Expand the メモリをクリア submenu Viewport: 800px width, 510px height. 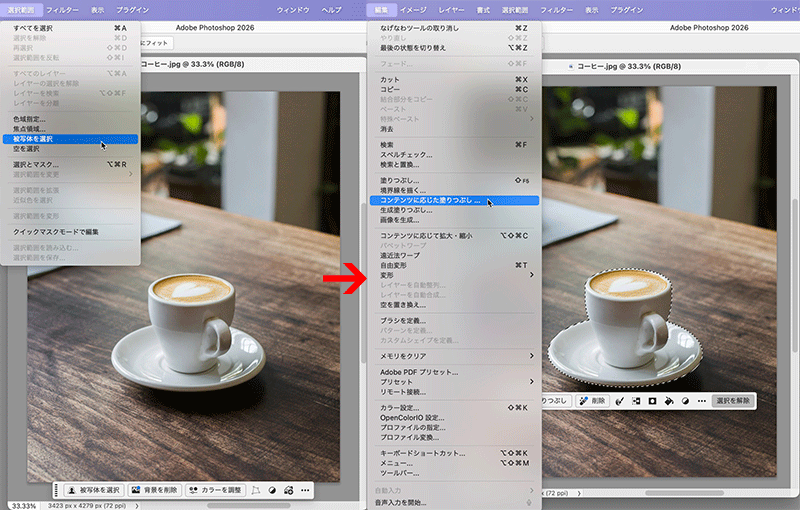(531, 355)
